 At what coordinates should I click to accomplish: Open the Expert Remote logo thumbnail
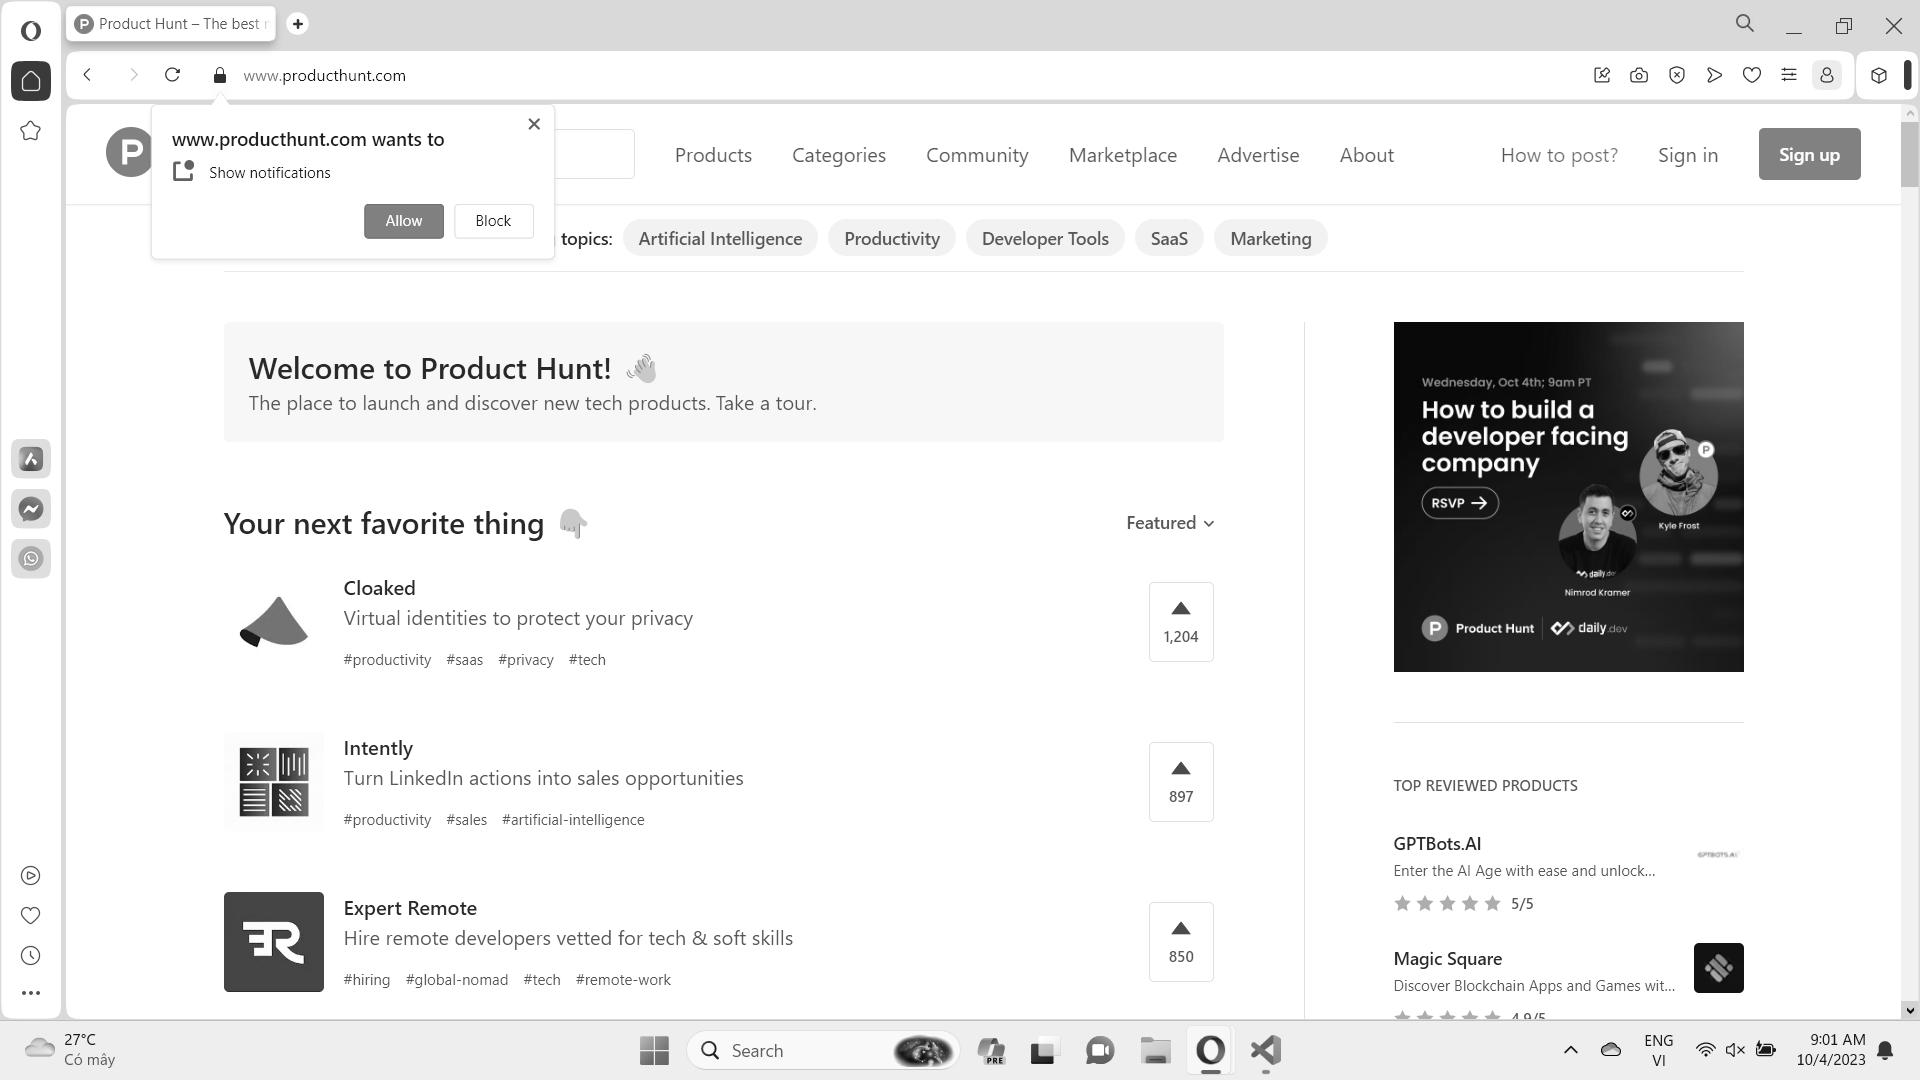click(274, 942)
